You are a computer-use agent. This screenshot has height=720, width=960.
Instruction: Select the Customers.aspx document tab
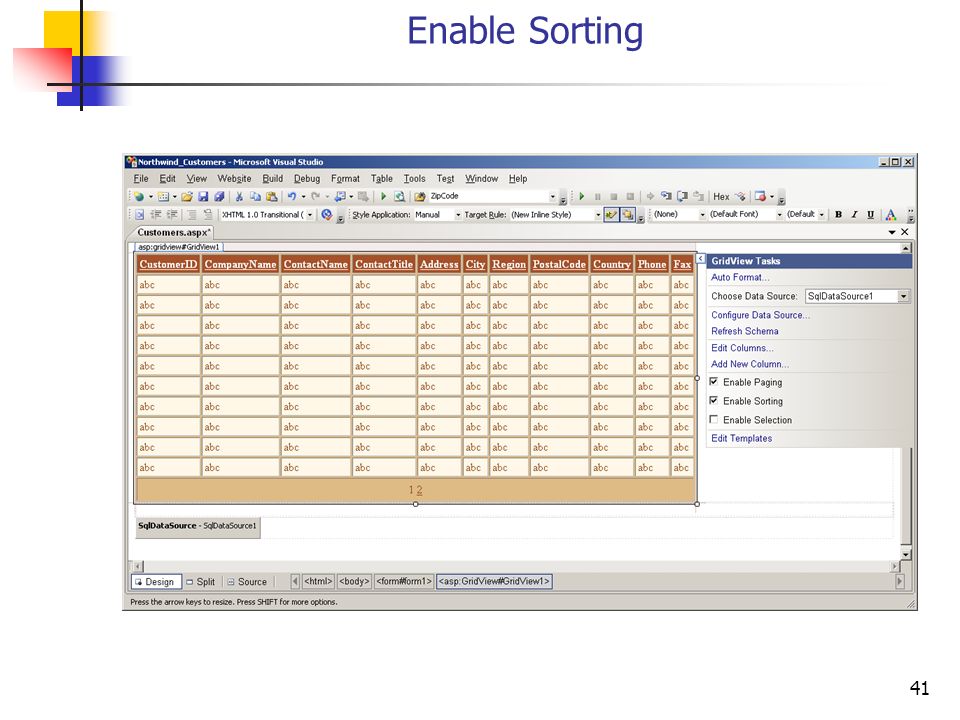coord(174,233)
